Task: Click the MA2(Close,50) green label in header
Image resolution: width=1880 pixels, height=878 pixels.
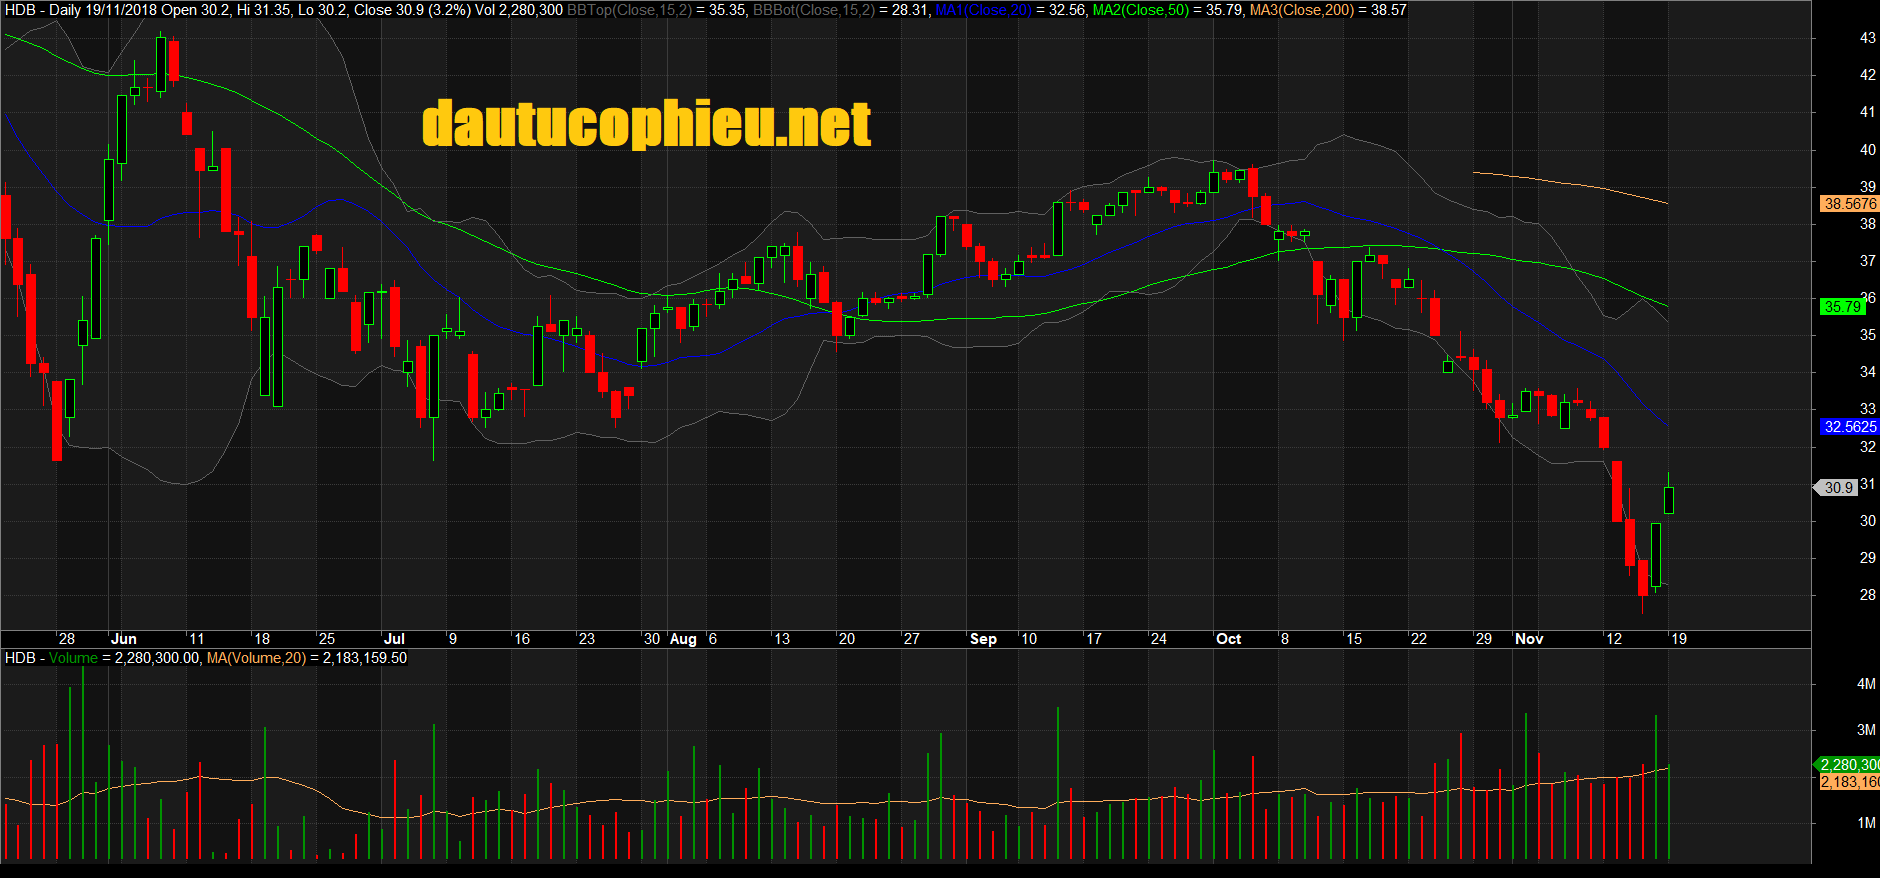Action: tap(1141, 10)
